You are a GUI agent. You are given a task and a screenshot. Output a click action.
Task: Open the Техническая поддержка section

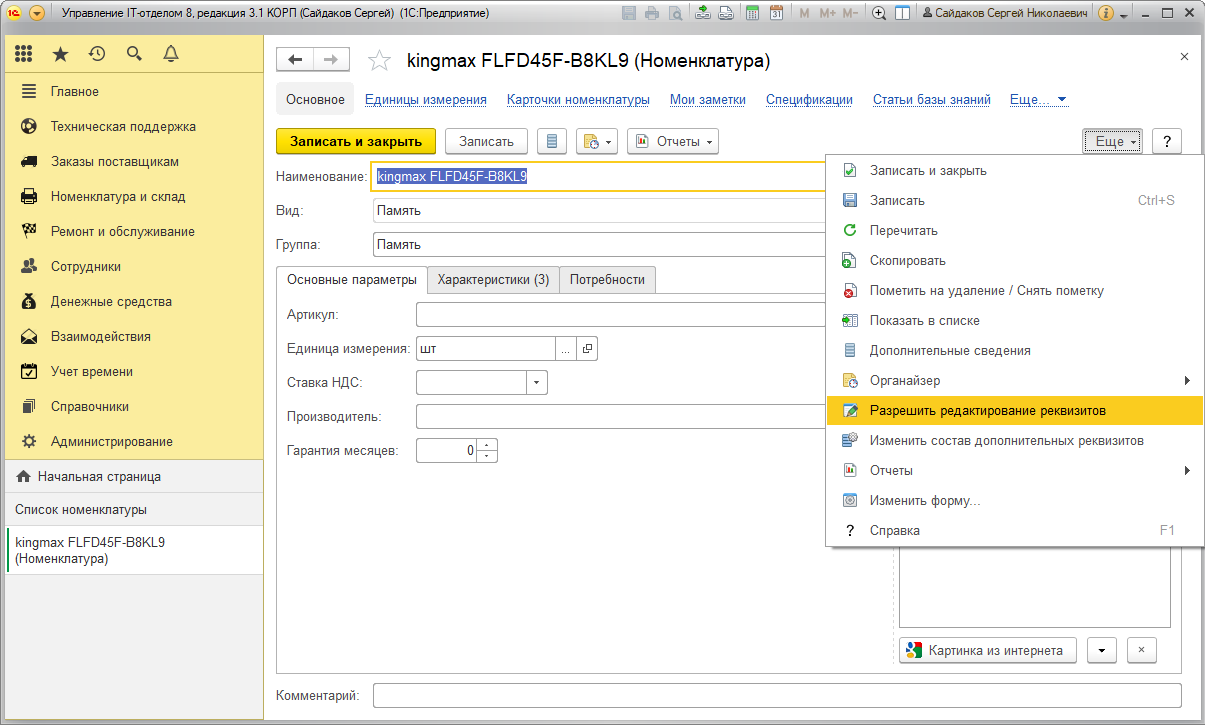click(x=135, y=126)
